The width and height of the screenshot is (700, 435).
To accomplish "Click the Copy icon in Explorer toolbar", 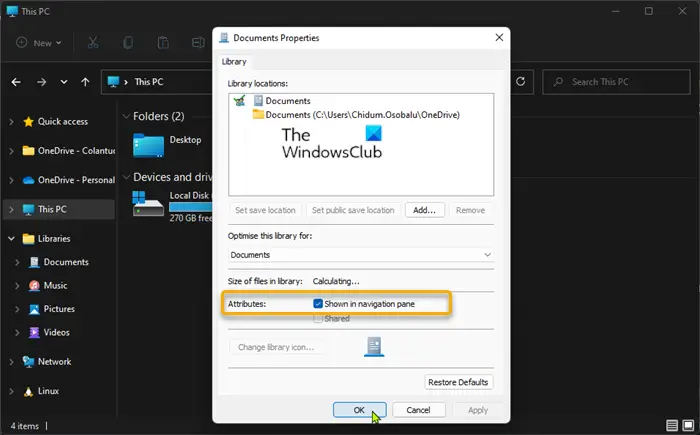I will (x=128, y=43).
